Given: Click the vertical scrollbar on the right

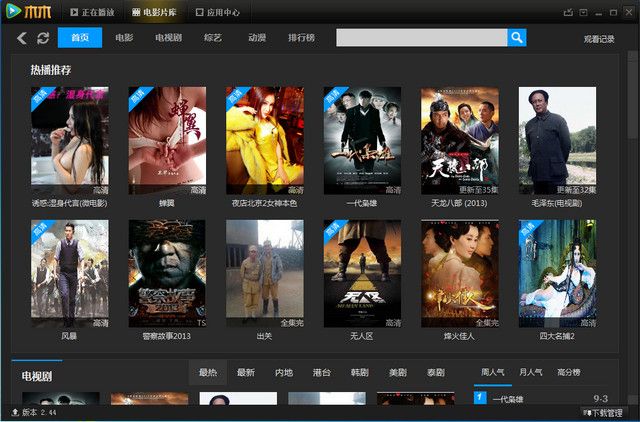Looking at the screenshot, I should [x=633, y=96].
